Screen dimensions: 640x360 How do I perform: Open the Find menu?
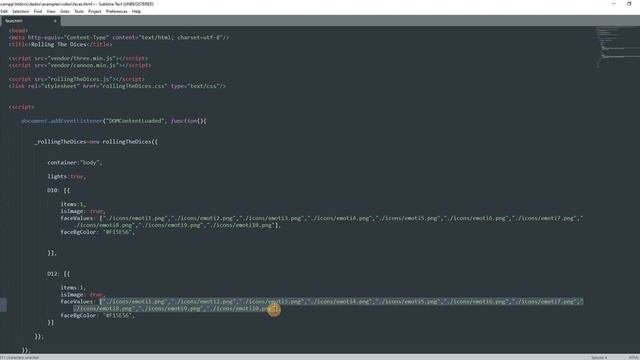(x=38, y=11)
